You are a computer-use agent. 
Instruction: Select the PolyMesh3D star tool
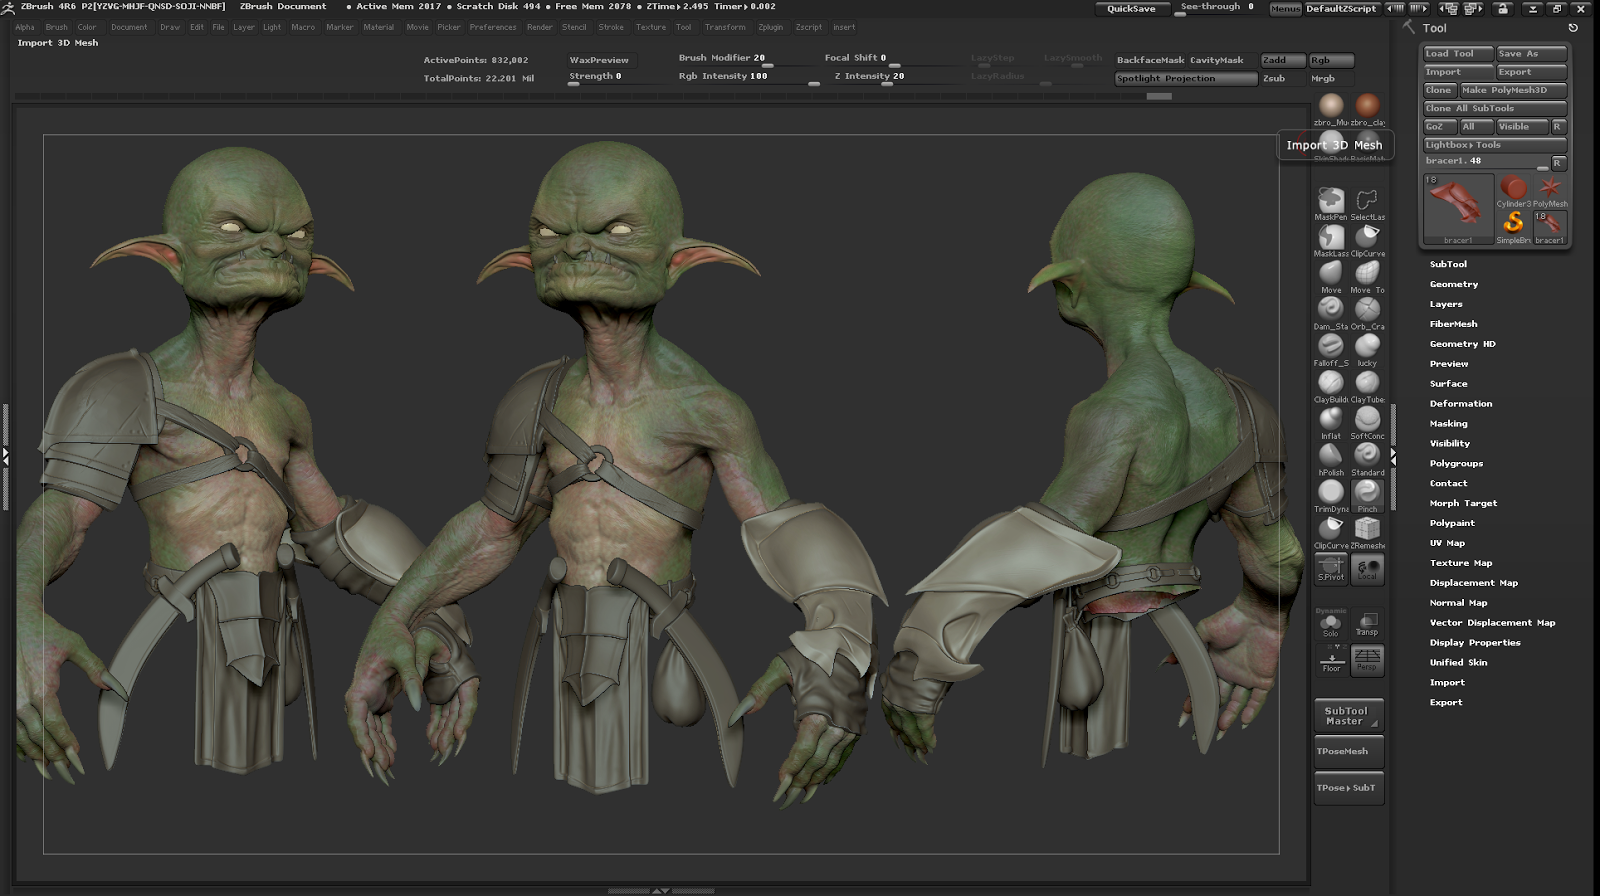point(1550,190)
